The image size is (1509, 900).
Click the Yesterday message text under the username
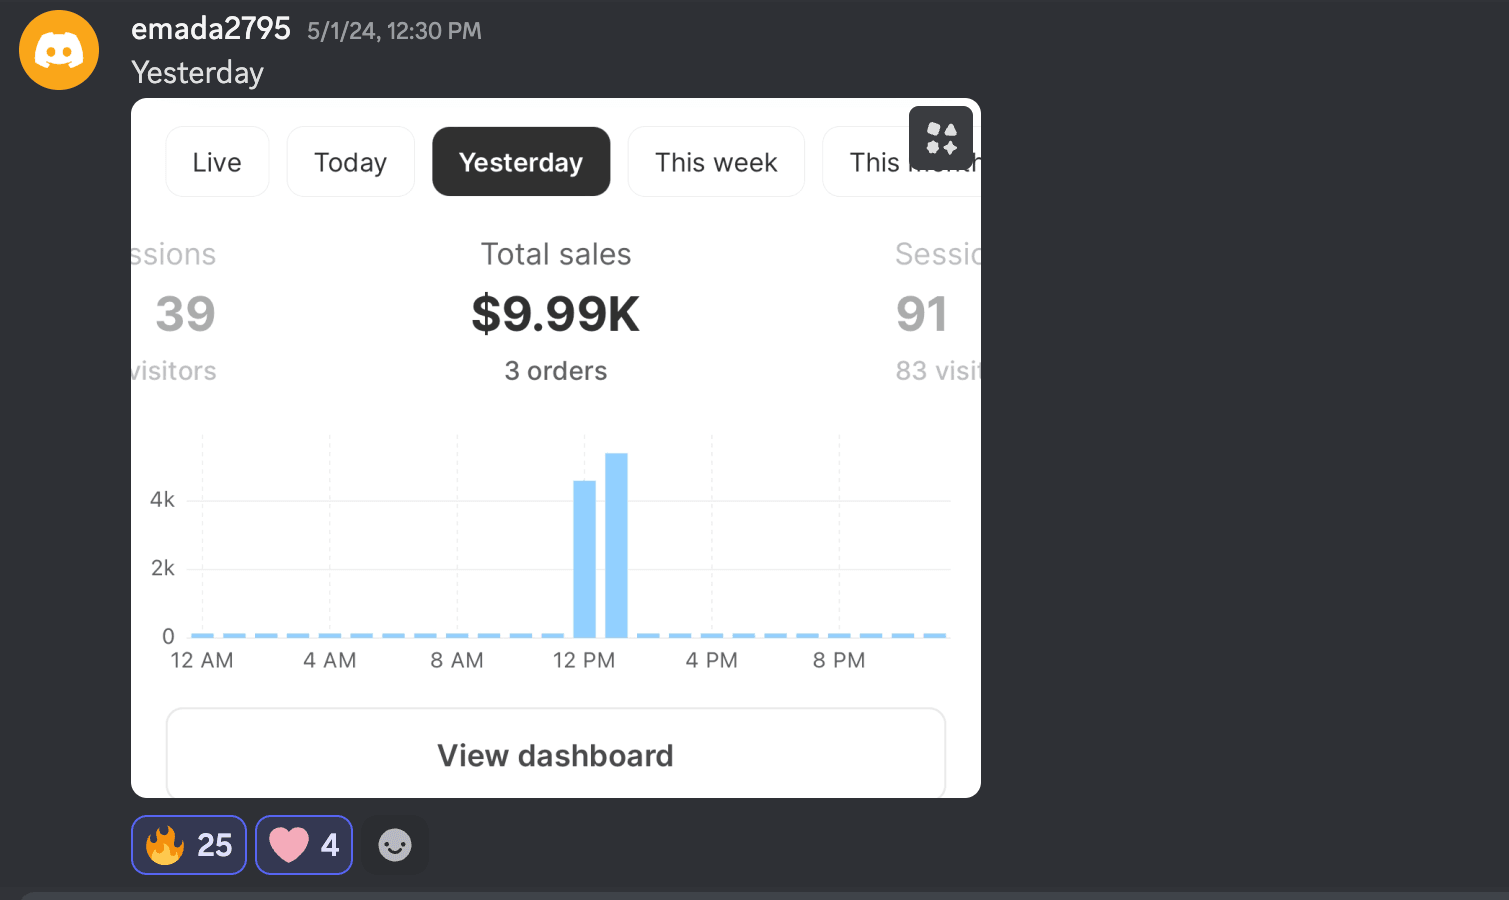click(198, 73)
